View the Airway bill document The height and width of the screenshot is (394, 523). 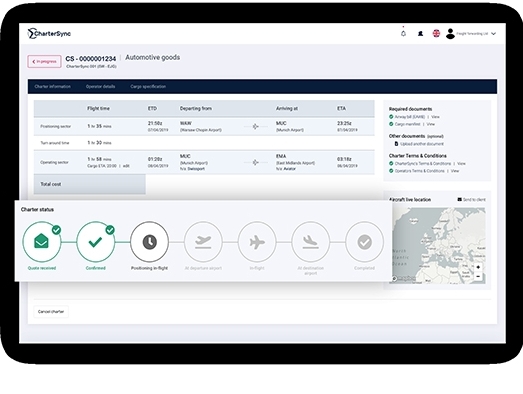point(435,117)
